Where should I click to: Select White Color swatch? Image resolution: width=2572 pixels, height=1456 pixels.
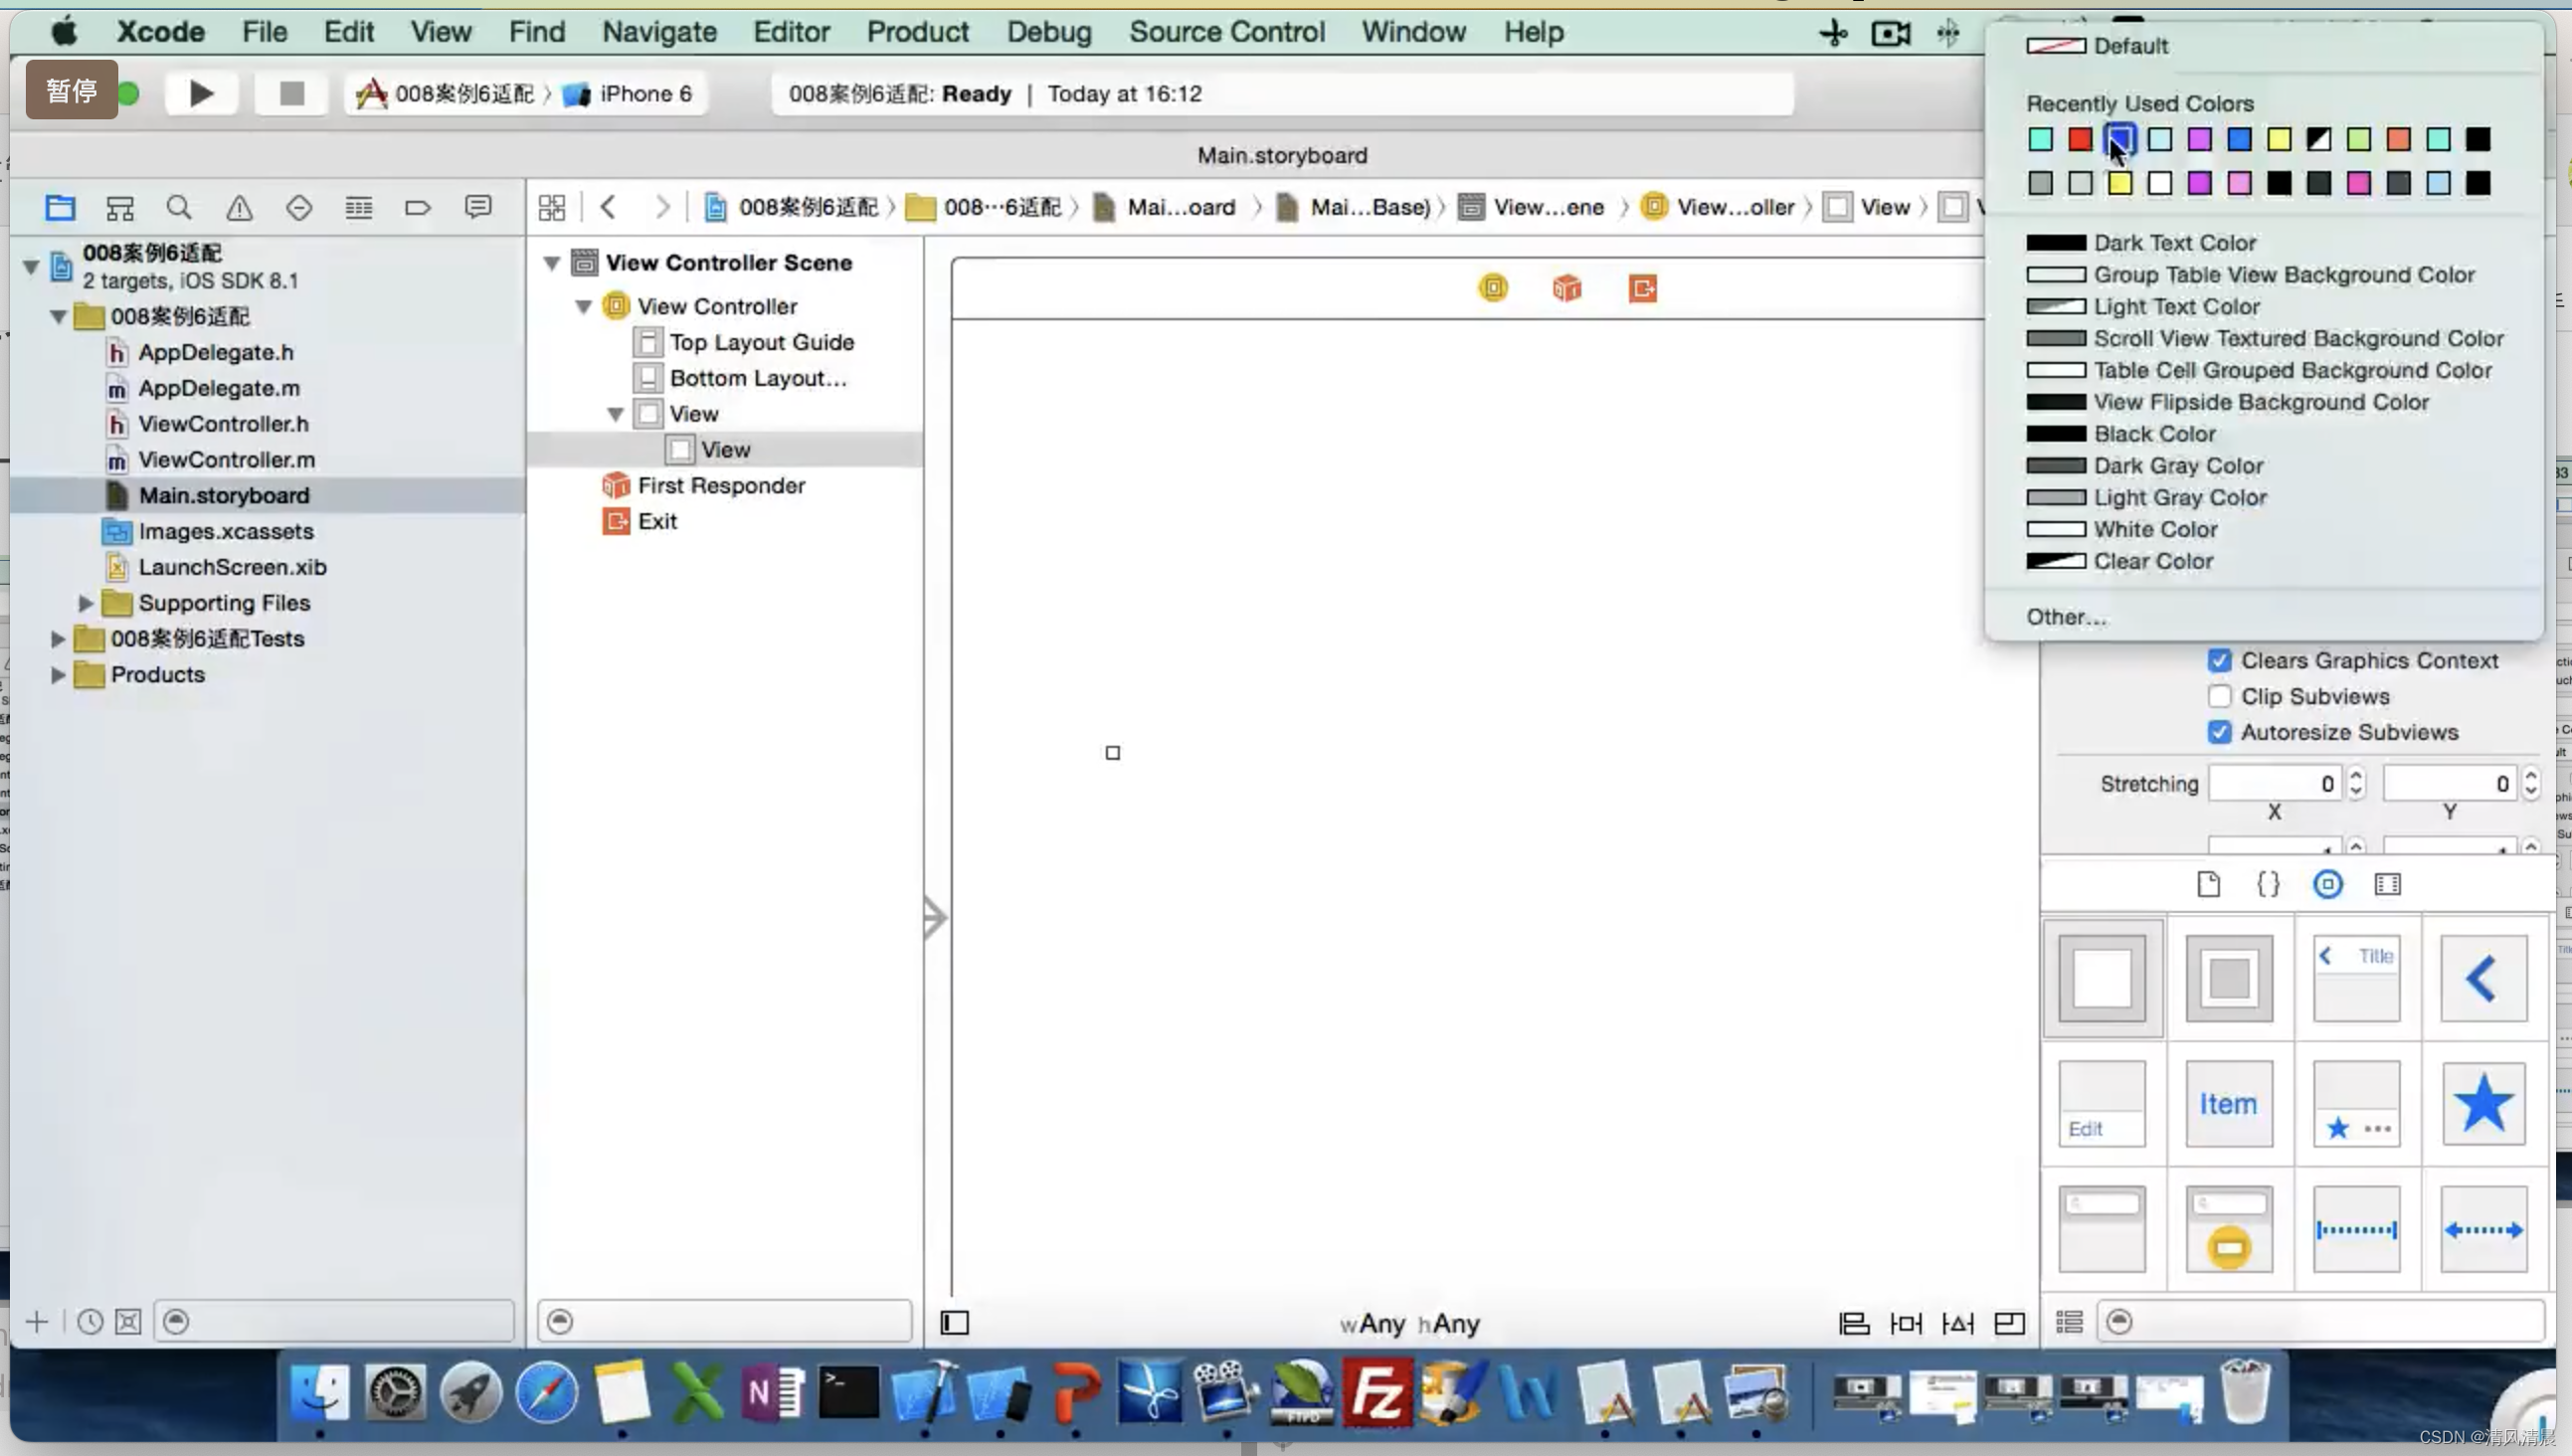coord(2053,528)
